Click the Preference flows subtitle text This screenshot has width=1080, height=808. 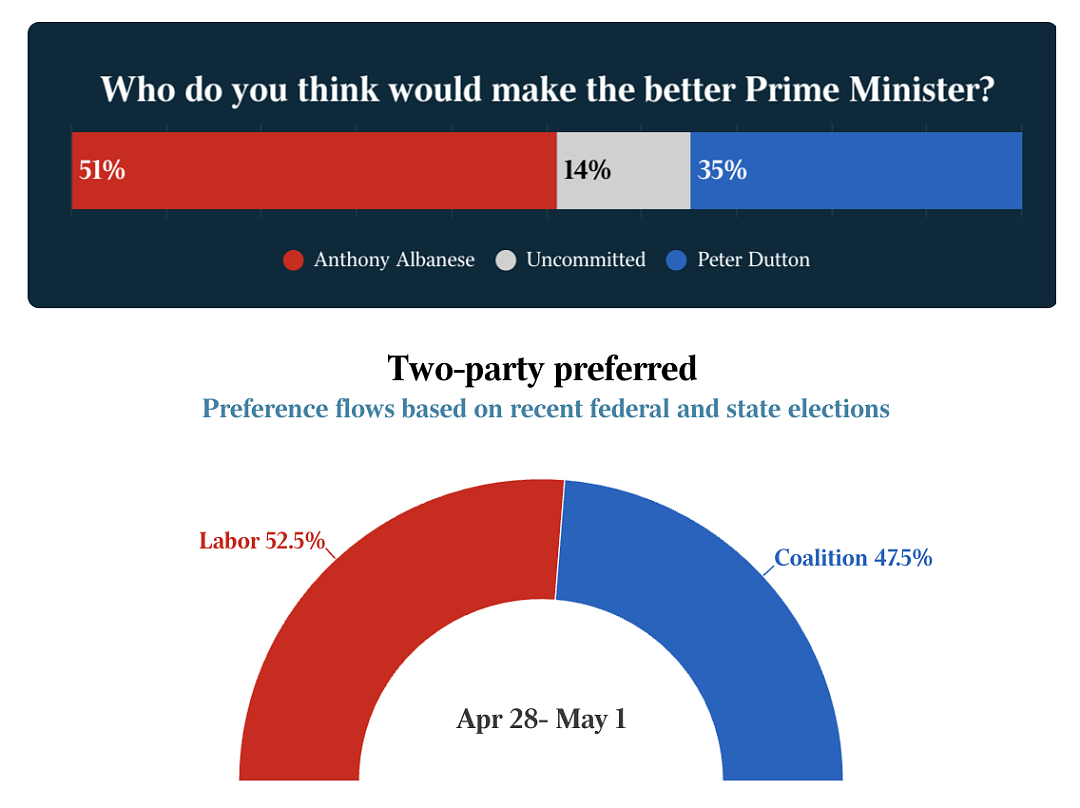(x=546, y=408)
